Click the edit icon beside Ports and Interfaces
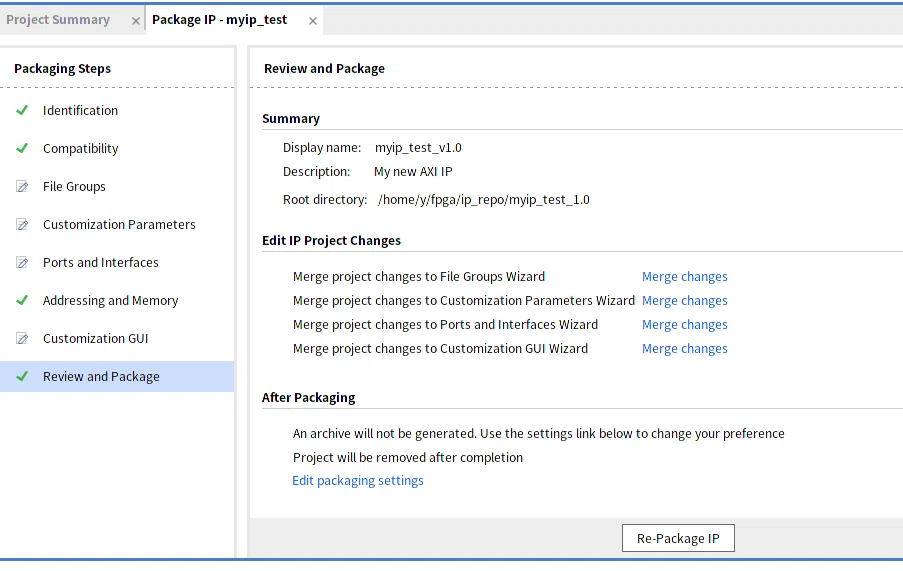 [22, 262]
